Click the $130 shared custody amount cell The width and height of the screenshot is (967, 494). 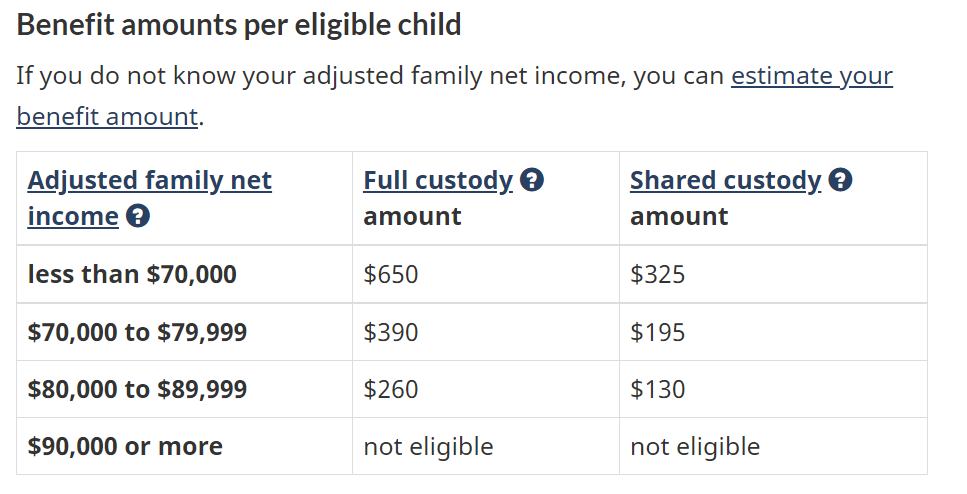point(658,389)
